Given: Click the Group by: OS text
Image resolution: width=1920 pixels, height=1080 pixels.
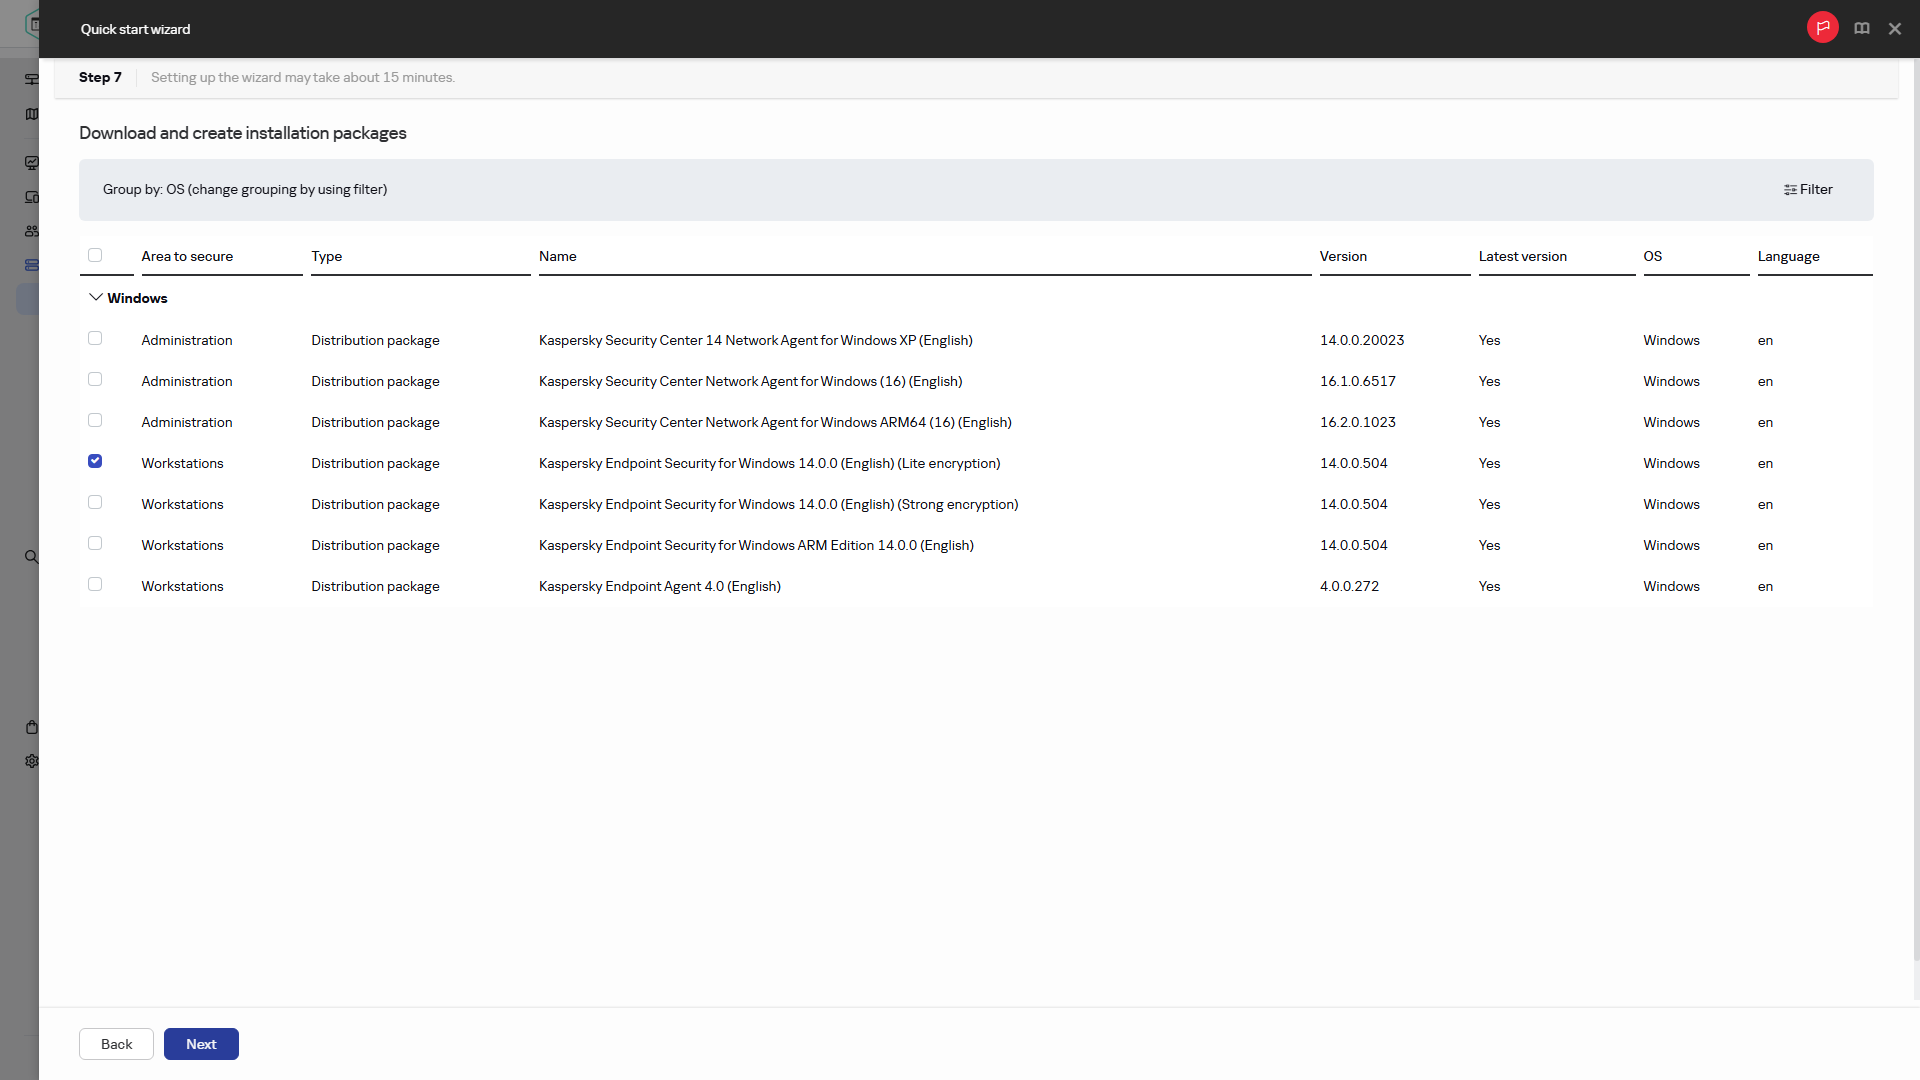Looking at the screenshot, I should 244,190.
